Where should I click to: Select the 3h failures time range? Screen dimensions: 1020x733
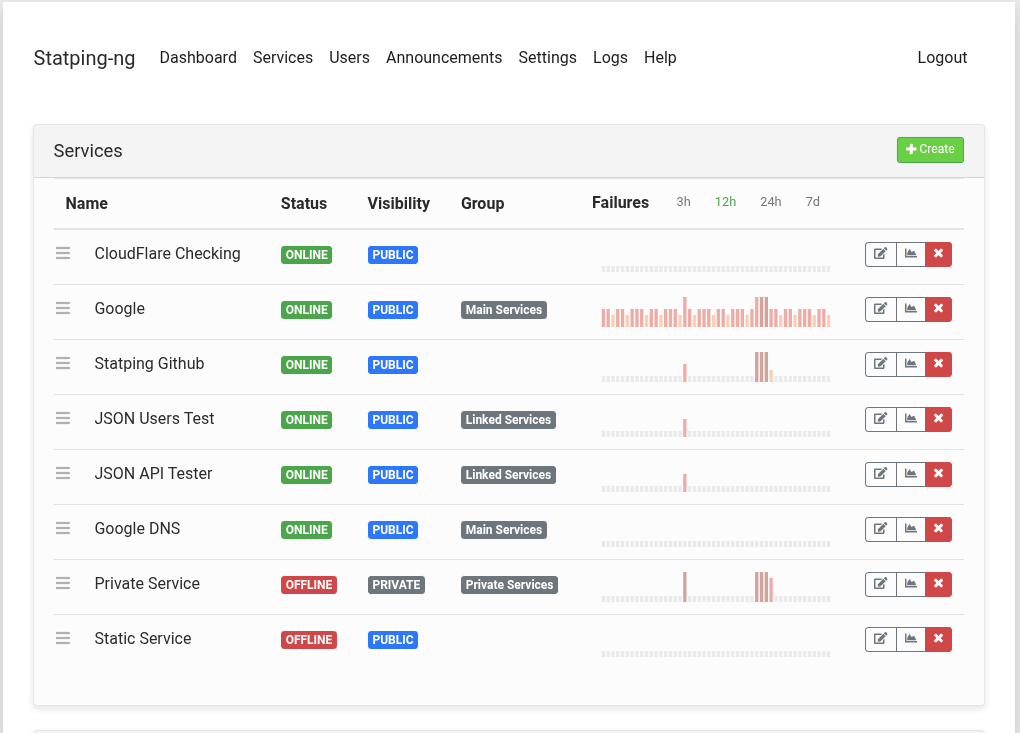(683, 202)
